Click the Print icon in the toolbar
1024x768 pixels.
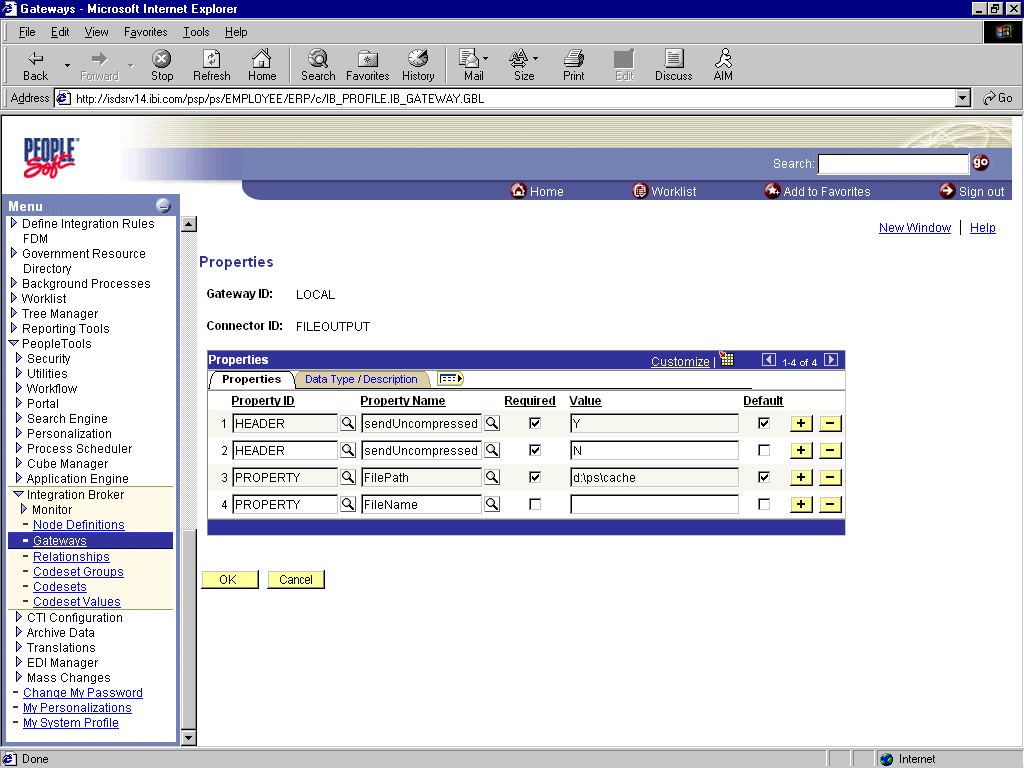click(573, 65)
